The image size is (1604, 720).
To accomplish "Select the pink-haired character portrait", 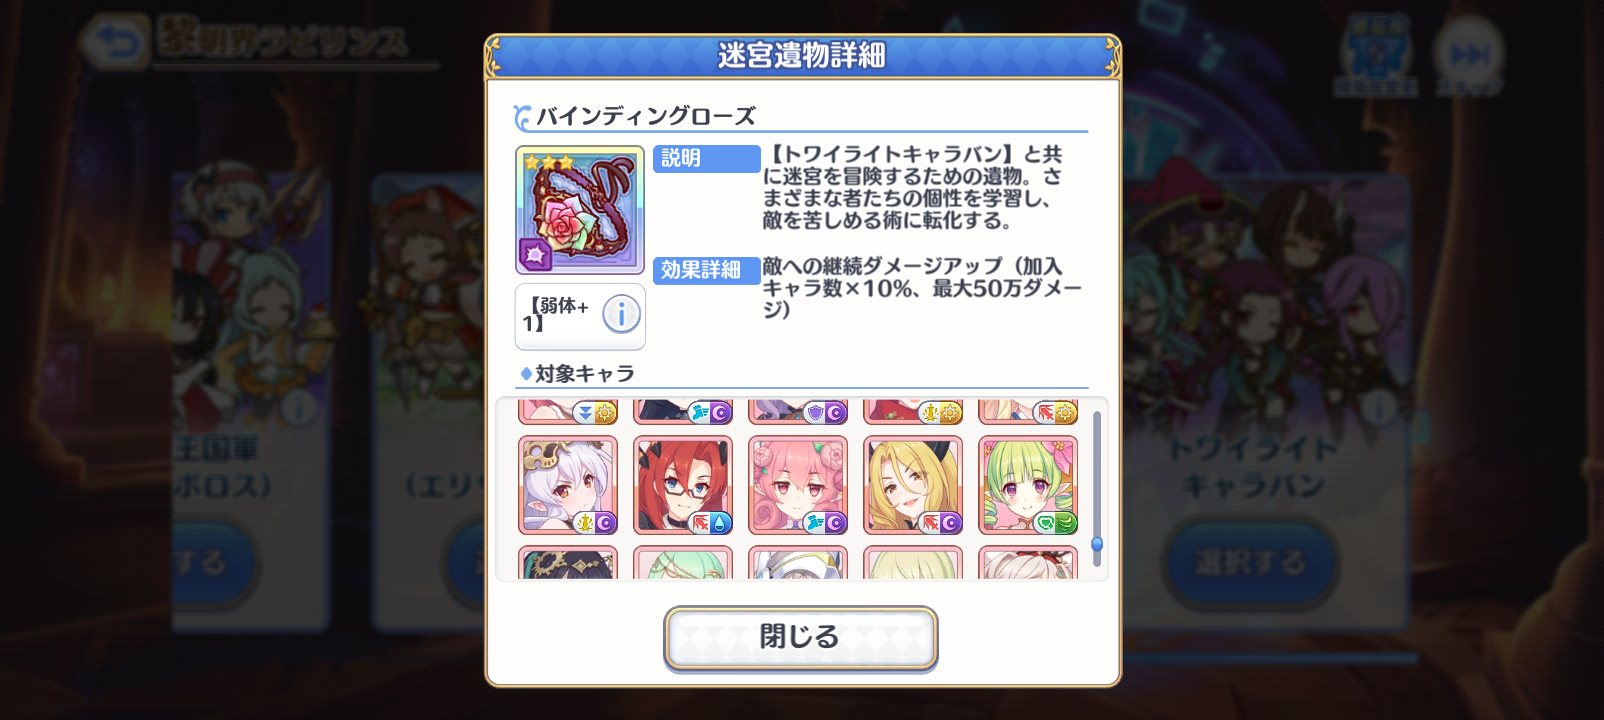I will point(798,485).
